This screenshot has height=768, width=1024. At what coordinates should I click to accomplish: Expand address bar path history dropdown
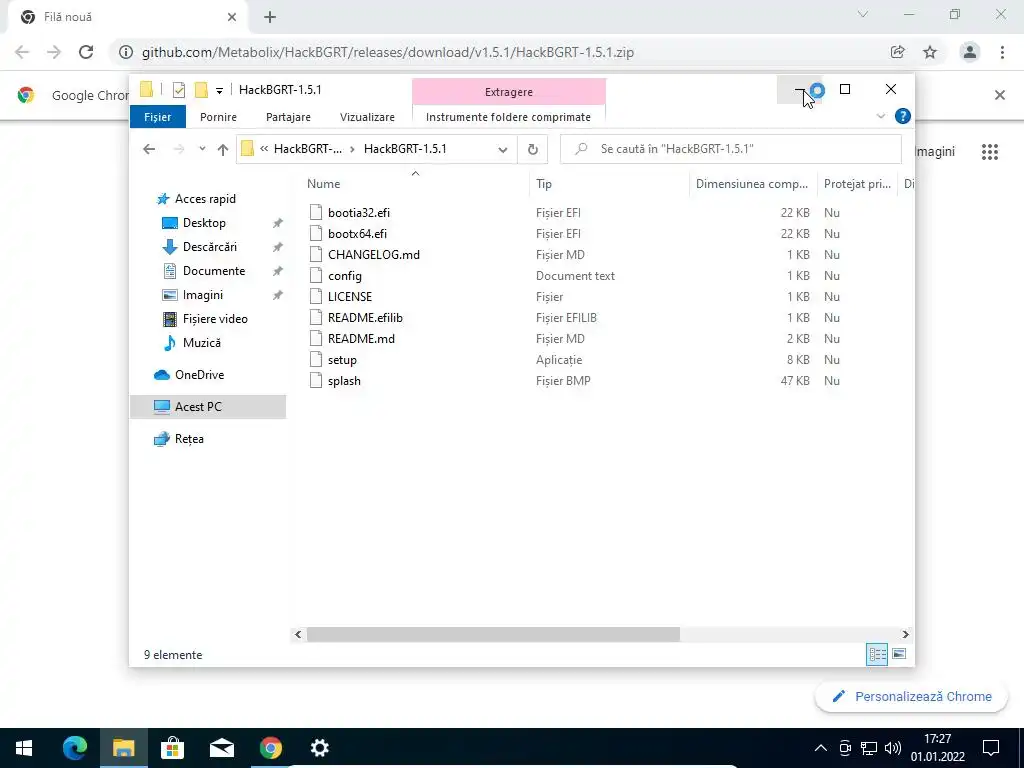tap(503, 150)
